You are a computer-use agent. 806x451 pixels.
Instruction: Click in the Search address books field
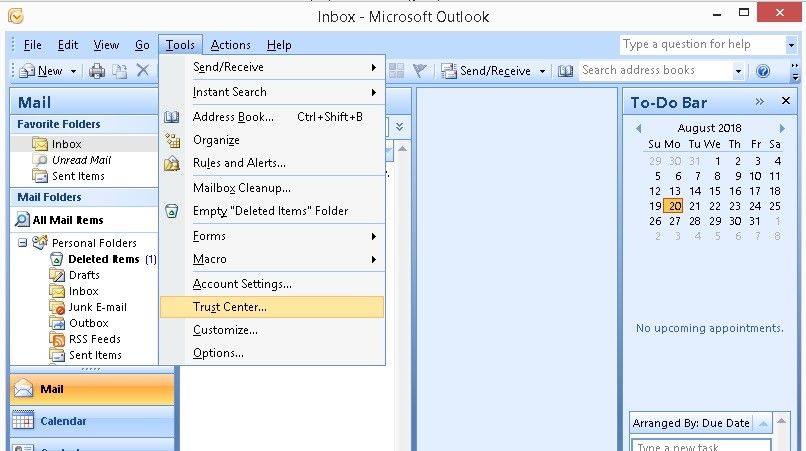coord(655,70)
